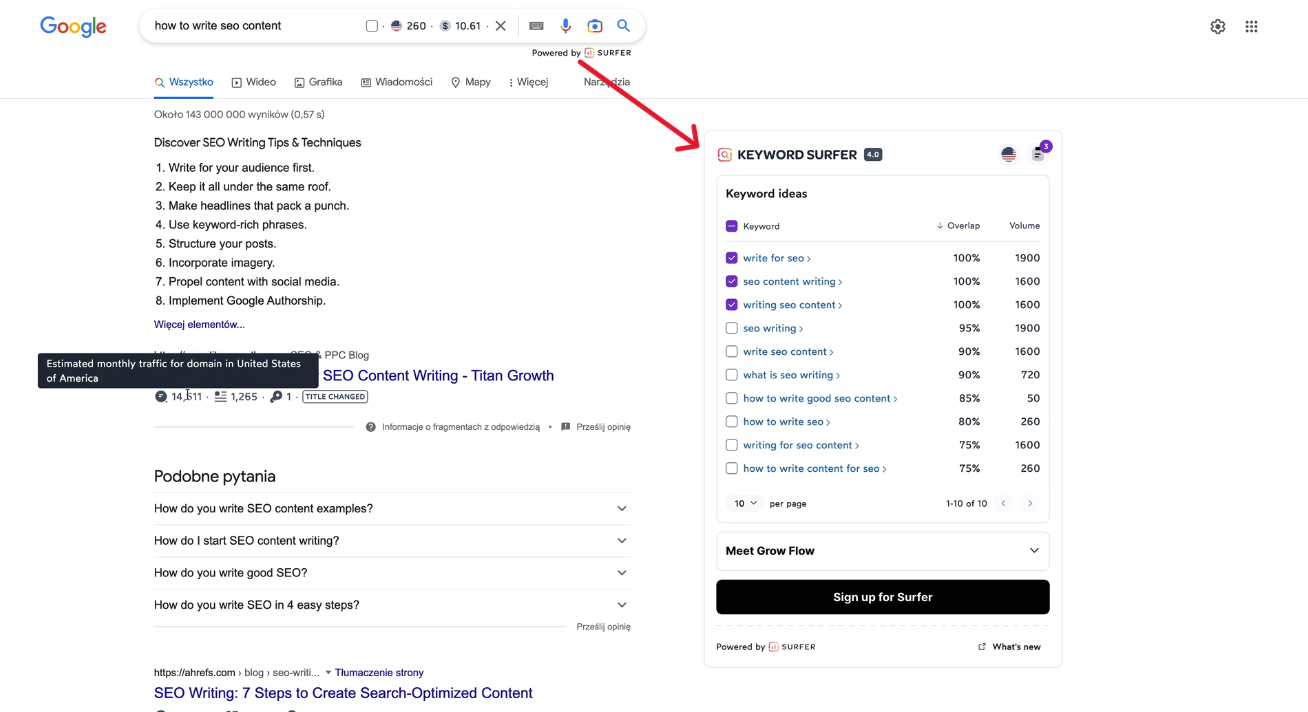Switch to the Wideo tab

[254, 82]
